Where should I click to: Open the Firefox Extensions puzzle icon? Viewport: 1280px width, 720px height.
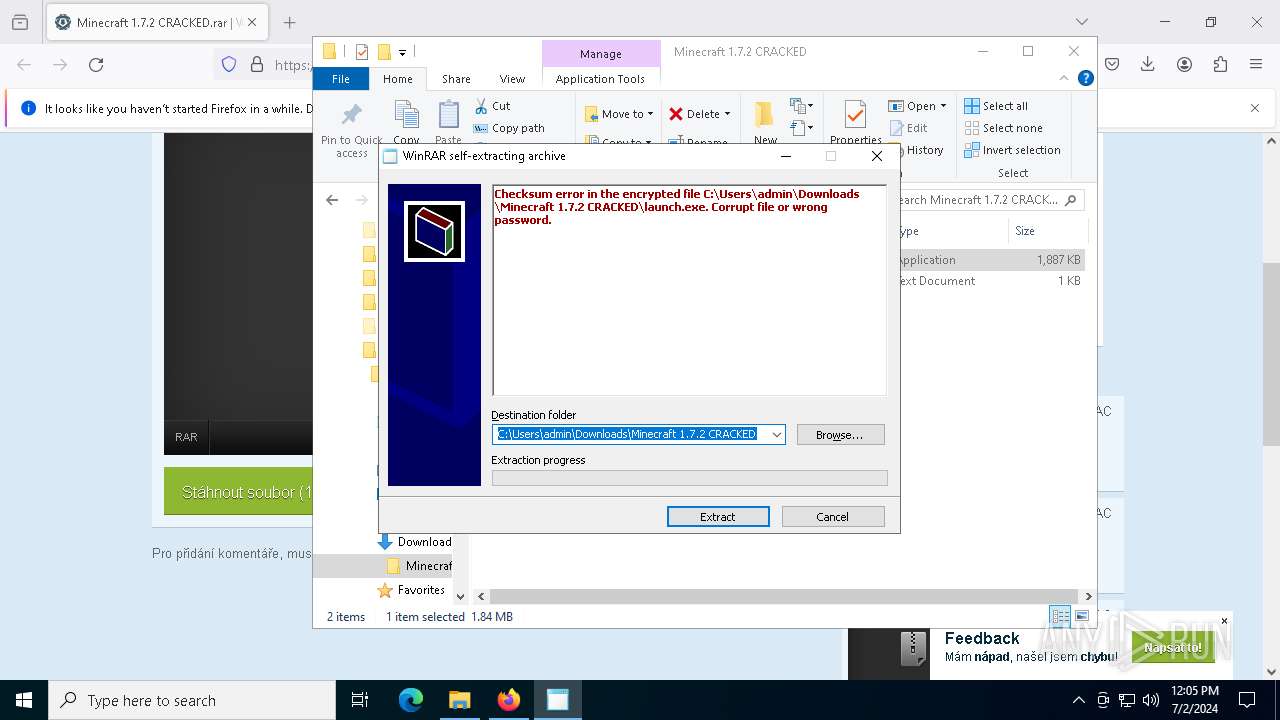[x=1220, y=64]
